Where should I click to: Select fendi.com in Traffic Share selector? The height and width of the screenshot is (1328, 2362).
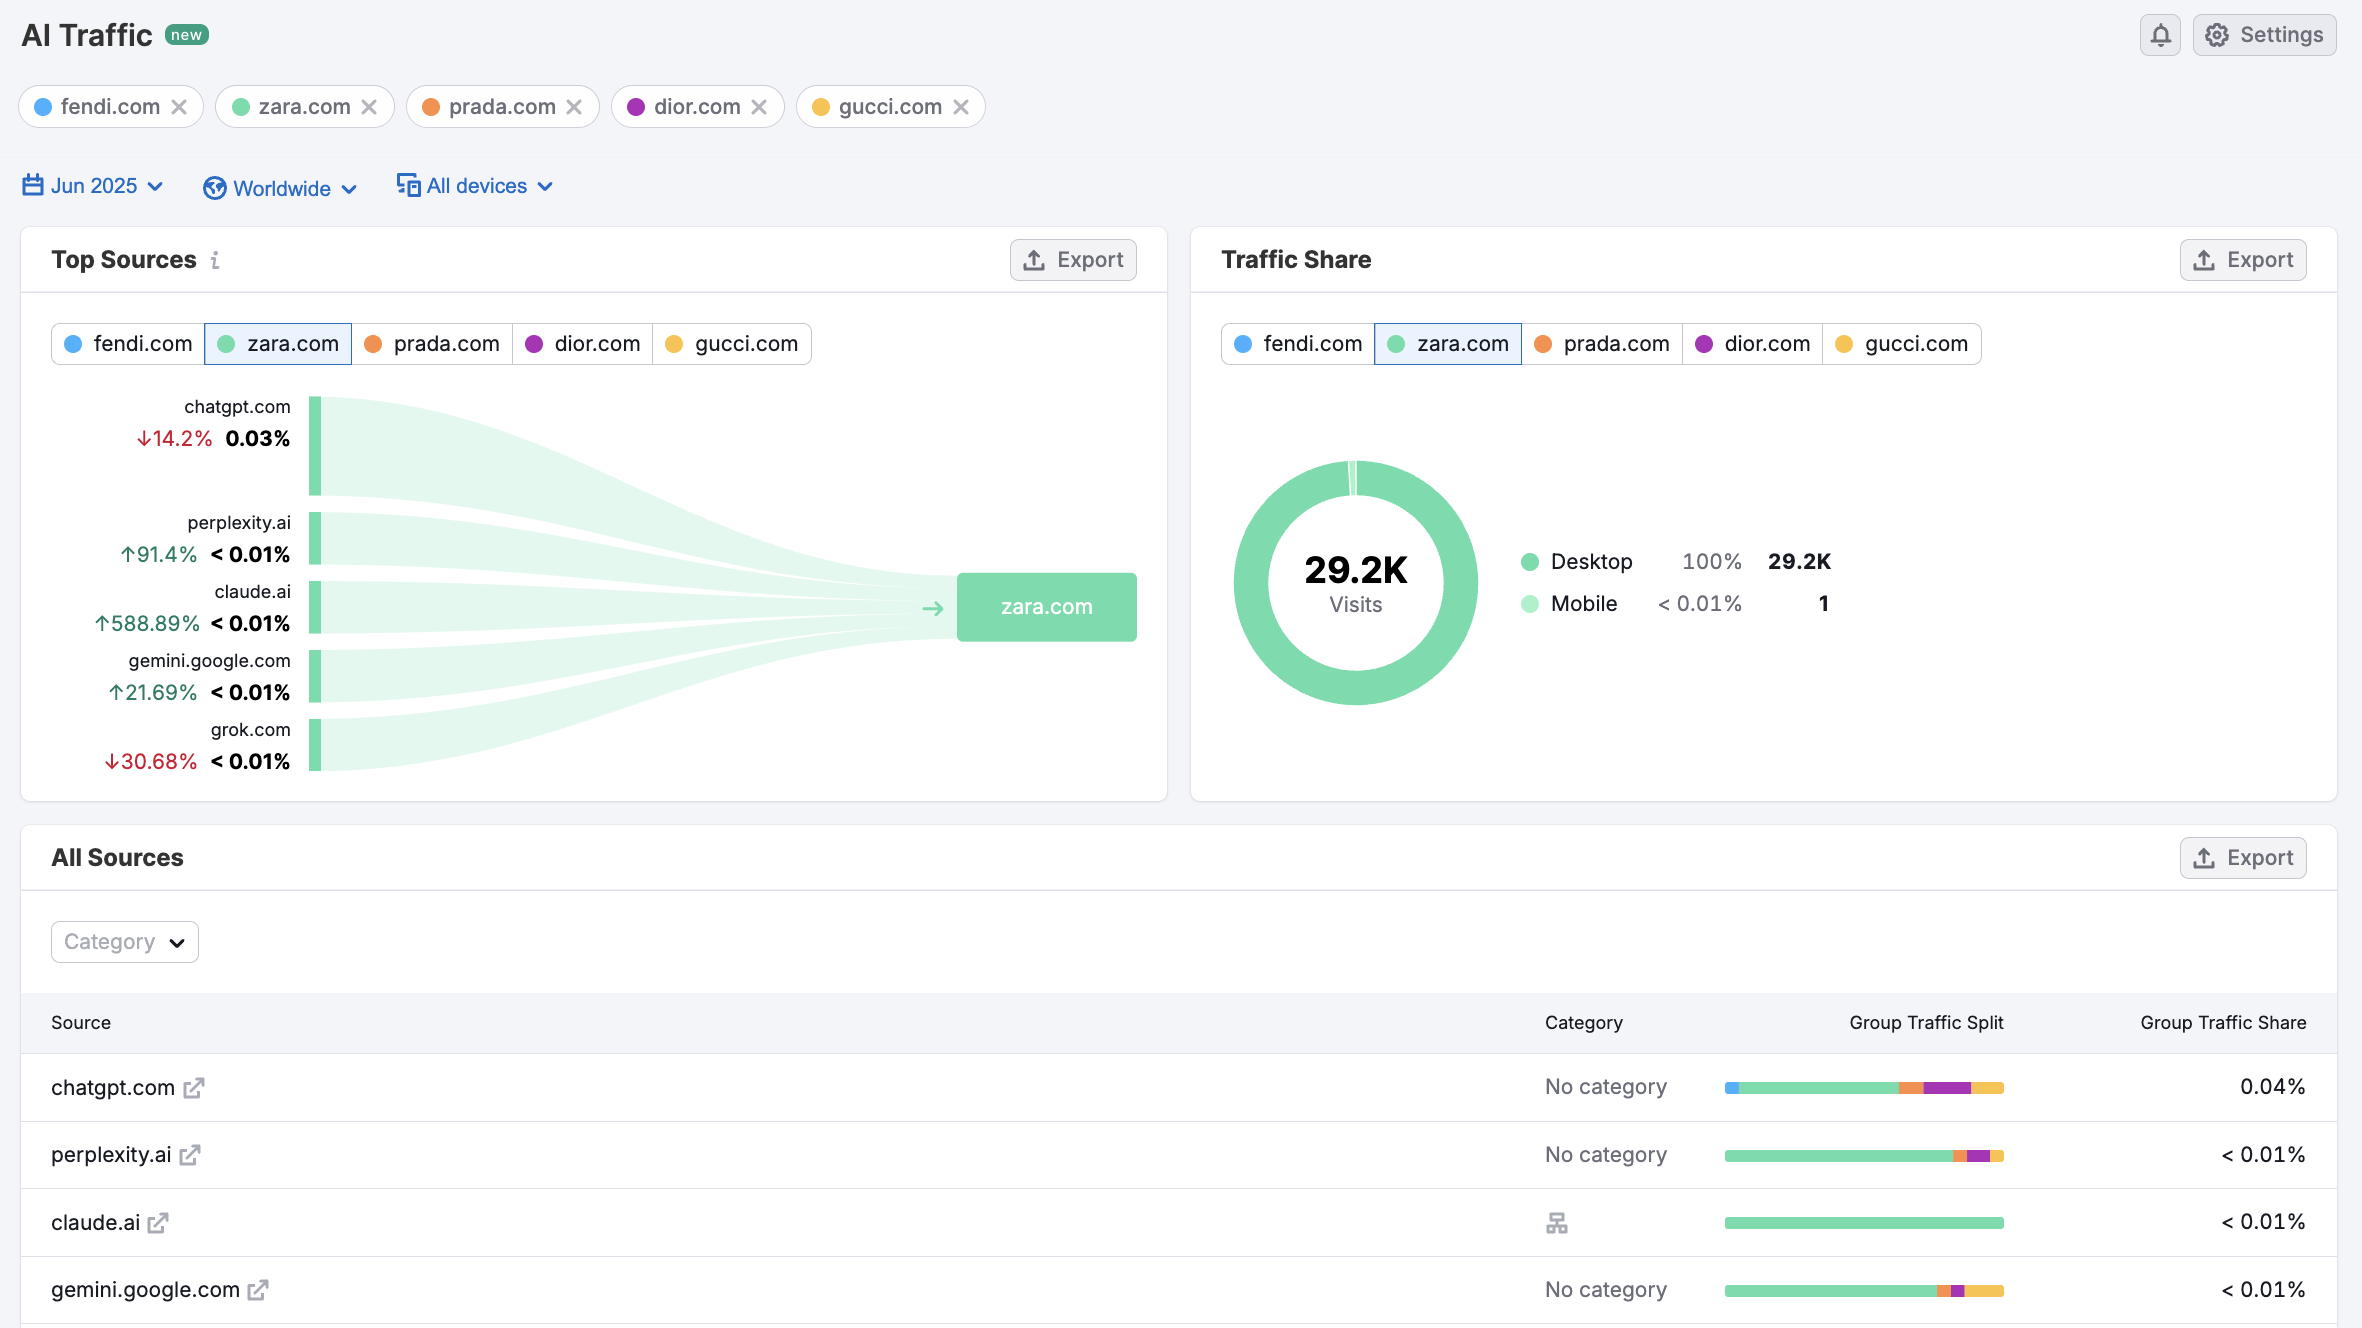pos(1298,344)
